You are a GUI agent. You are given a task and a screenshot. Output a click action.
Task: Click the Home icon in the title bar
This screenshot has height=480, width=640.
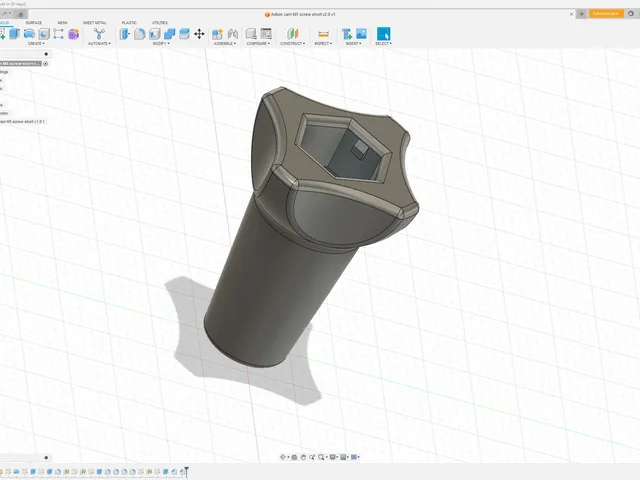coord(21,14)
